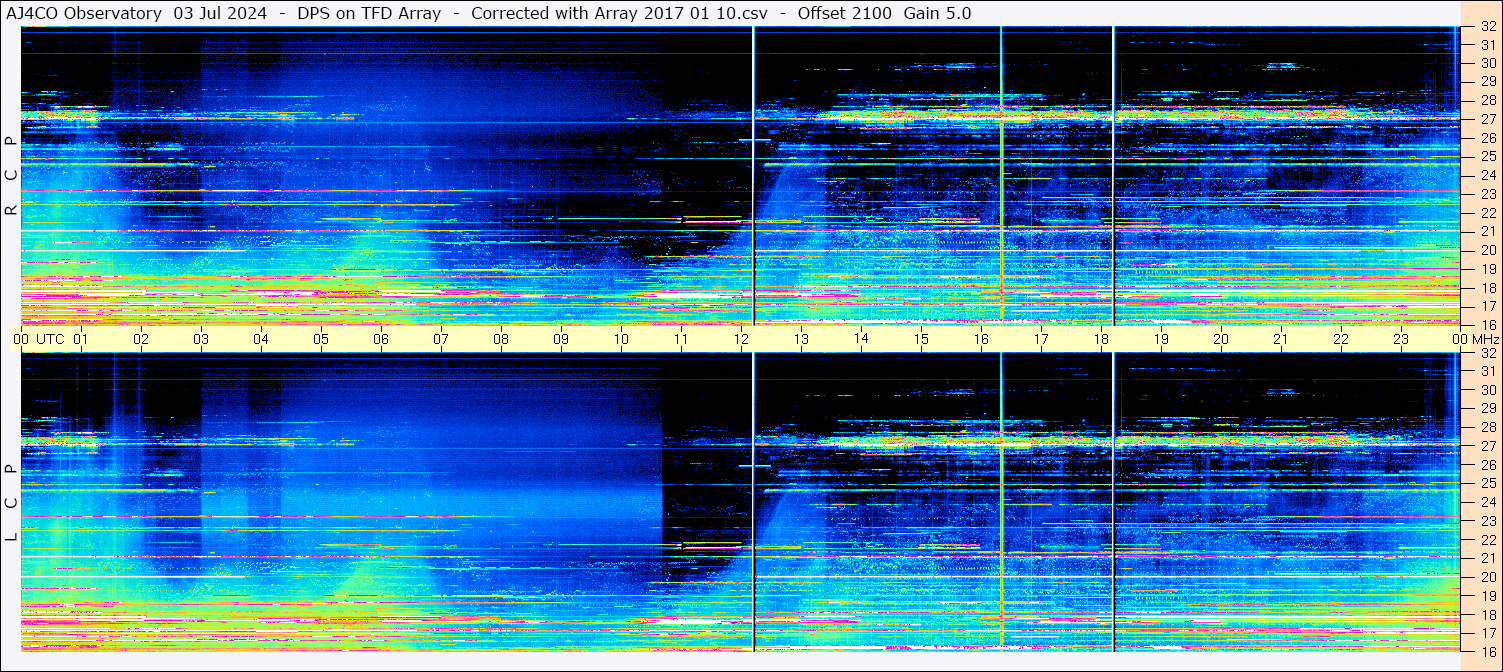Click hour 19 on the time axis
This screenshot has height=672, width=1503.
coord(1161,339)
